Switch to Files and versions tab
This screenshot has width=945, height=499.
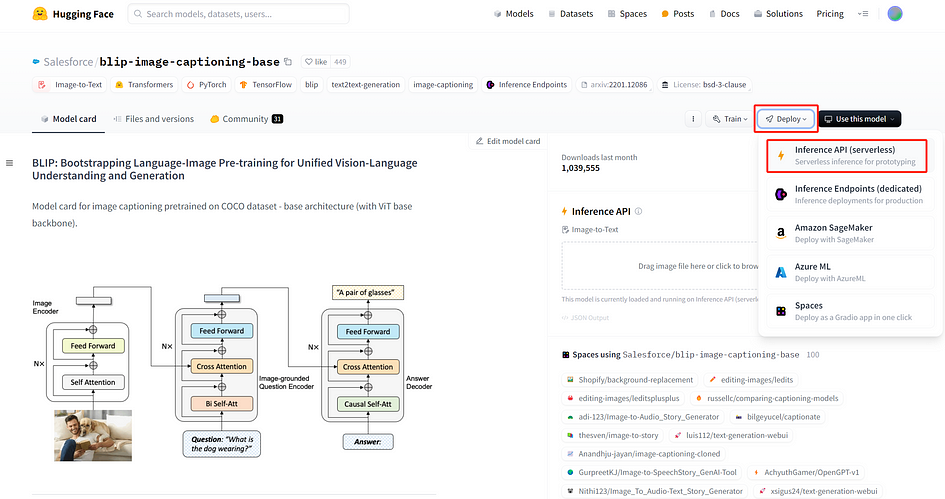tap(154, 119)
